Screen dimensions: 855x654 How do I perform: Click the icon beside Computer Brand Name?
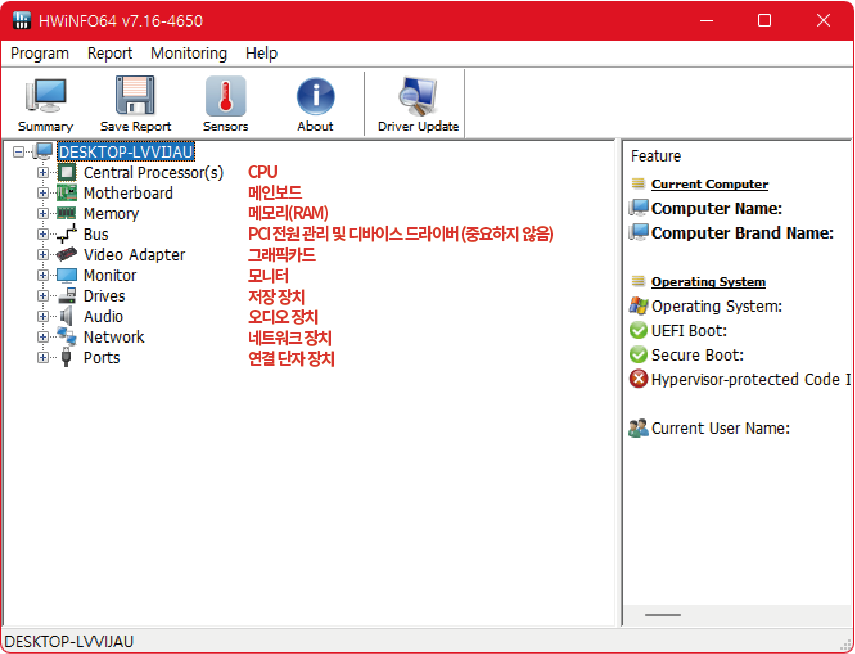click(639, 232)
